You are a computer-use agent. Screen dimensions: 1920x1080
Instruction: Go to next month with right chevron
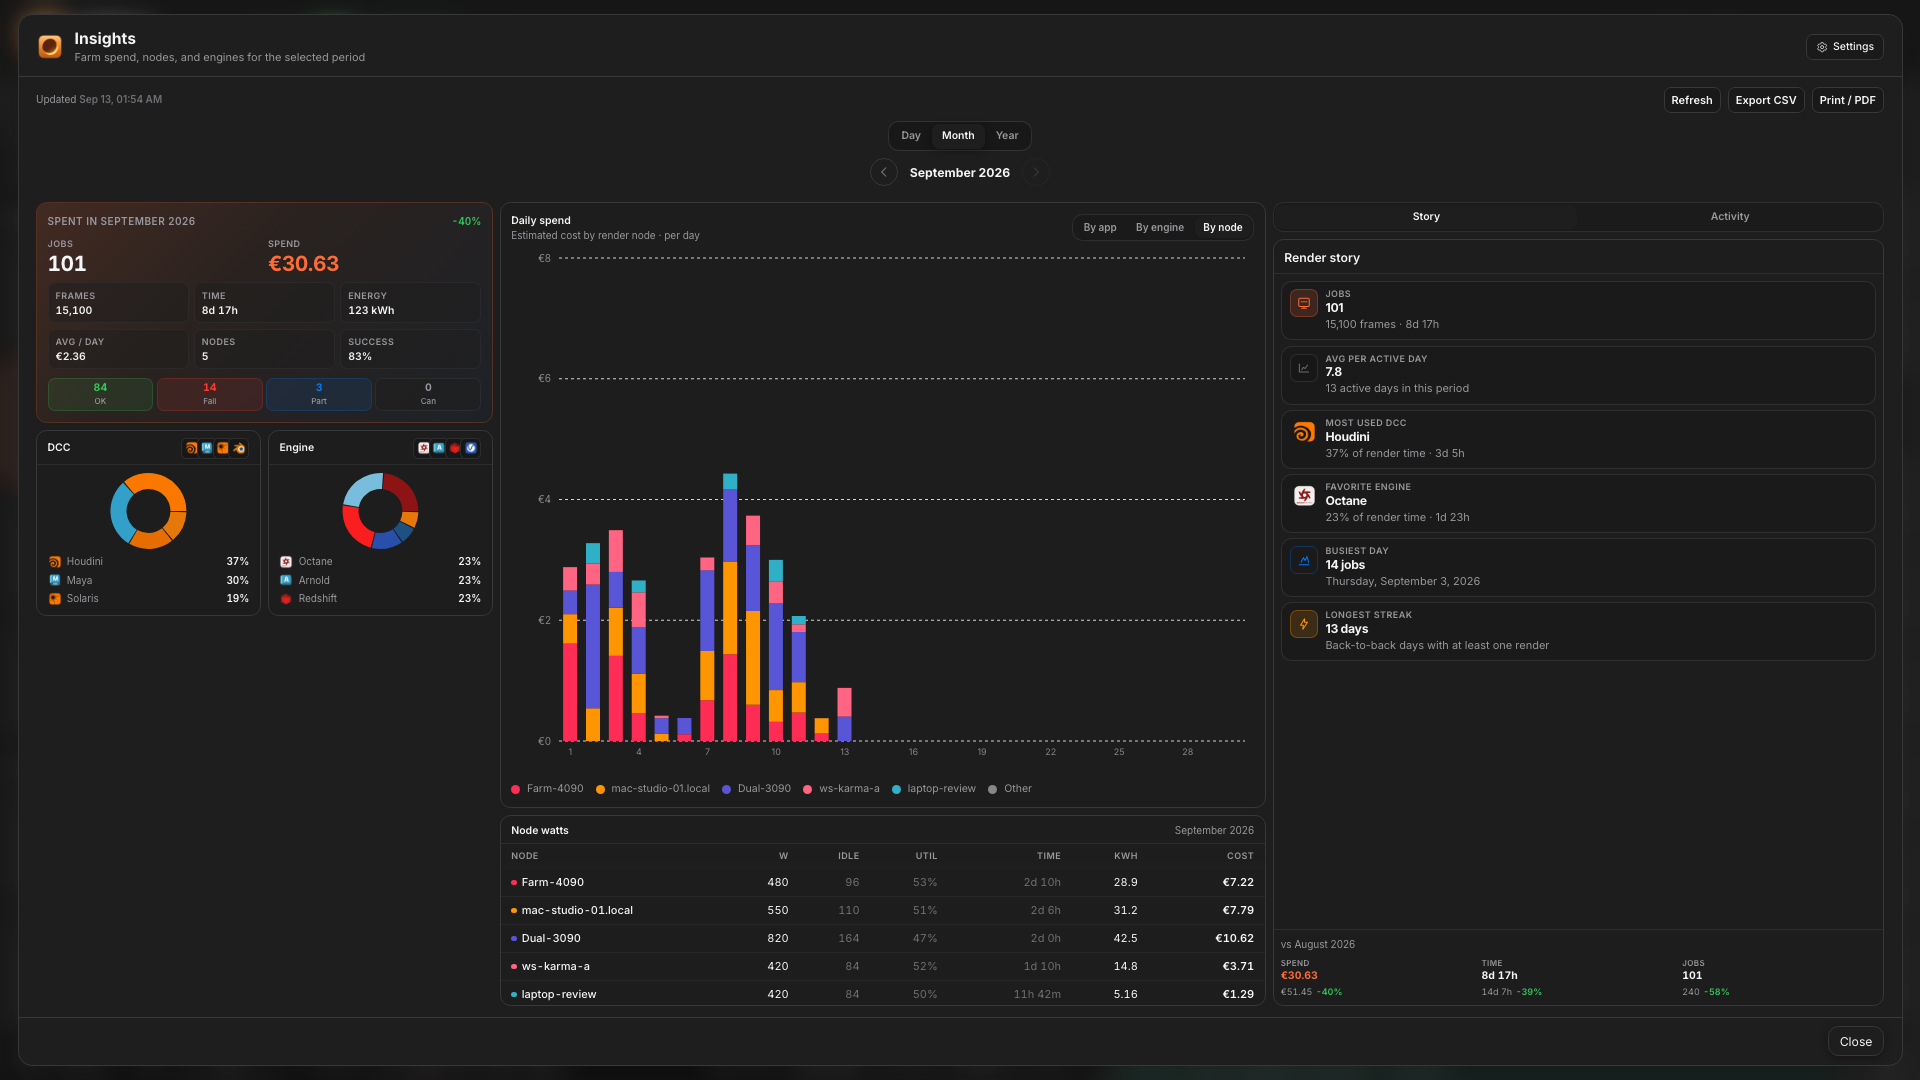1036,172
